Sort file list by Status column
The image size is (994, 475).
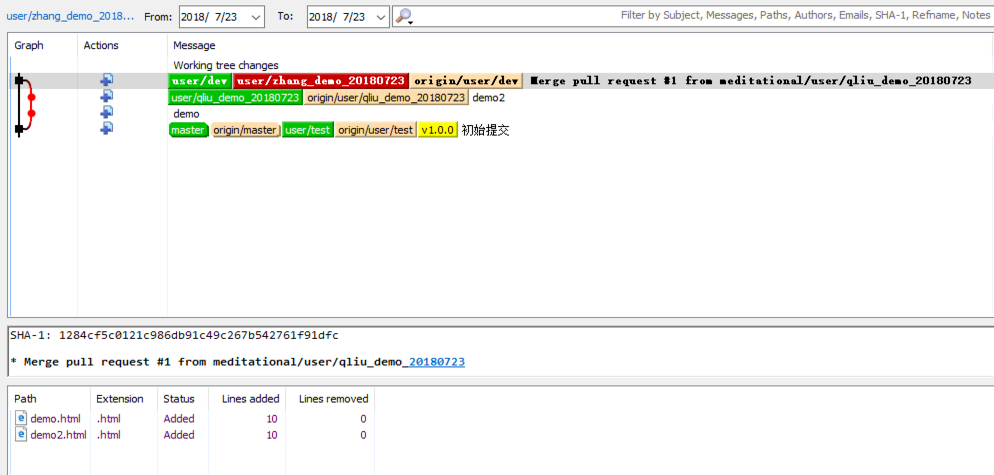pos(179,398)
